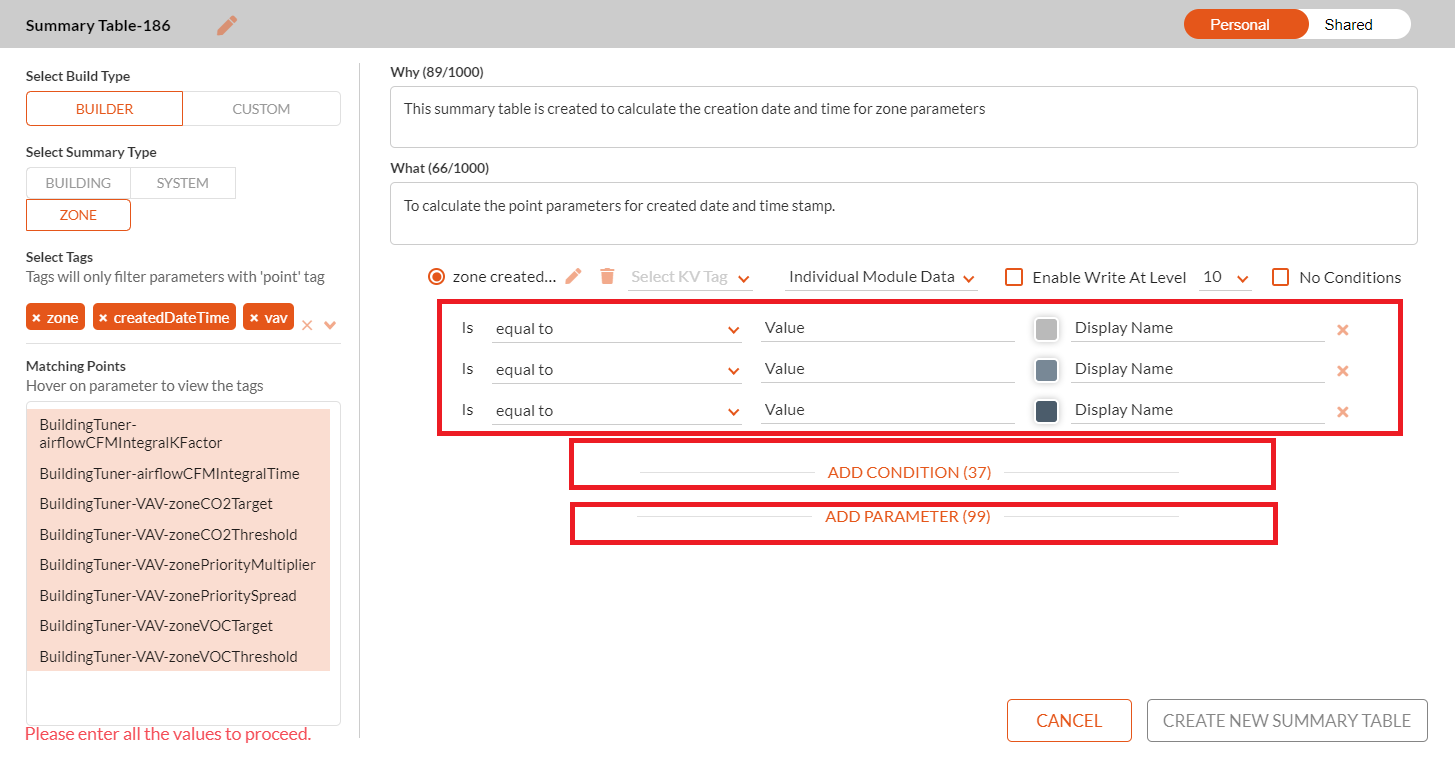Edit the zone created parameter pencil icon
Screen dimensions: 1455x766
[x=573, y=276]
